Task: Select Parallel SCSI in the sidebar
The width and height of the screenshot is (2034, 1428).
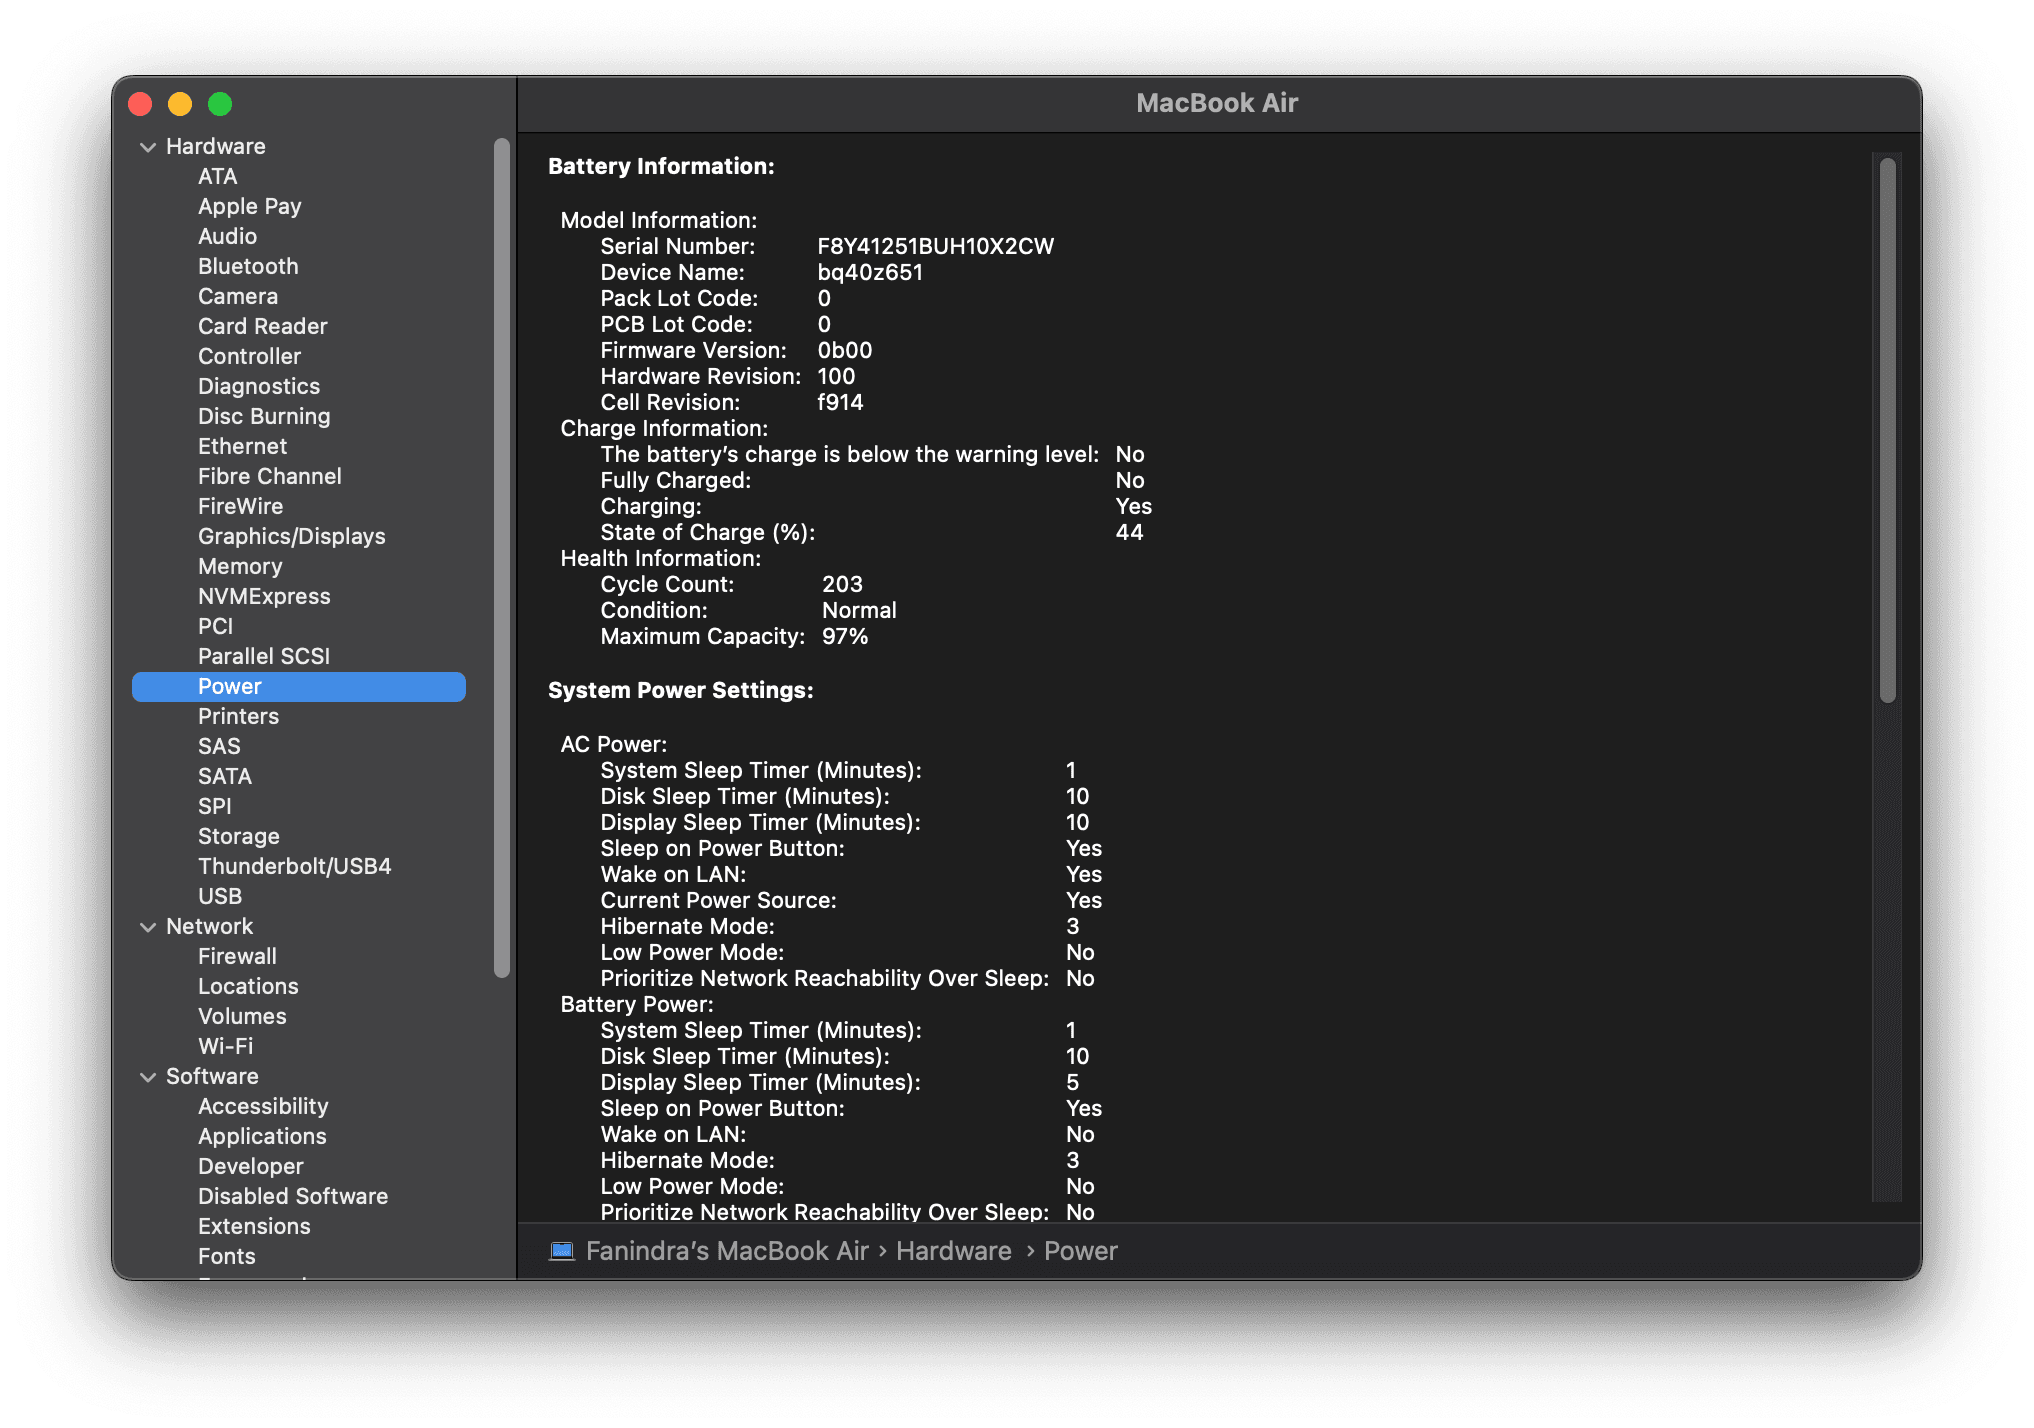Action: click(x=264, y=656)
